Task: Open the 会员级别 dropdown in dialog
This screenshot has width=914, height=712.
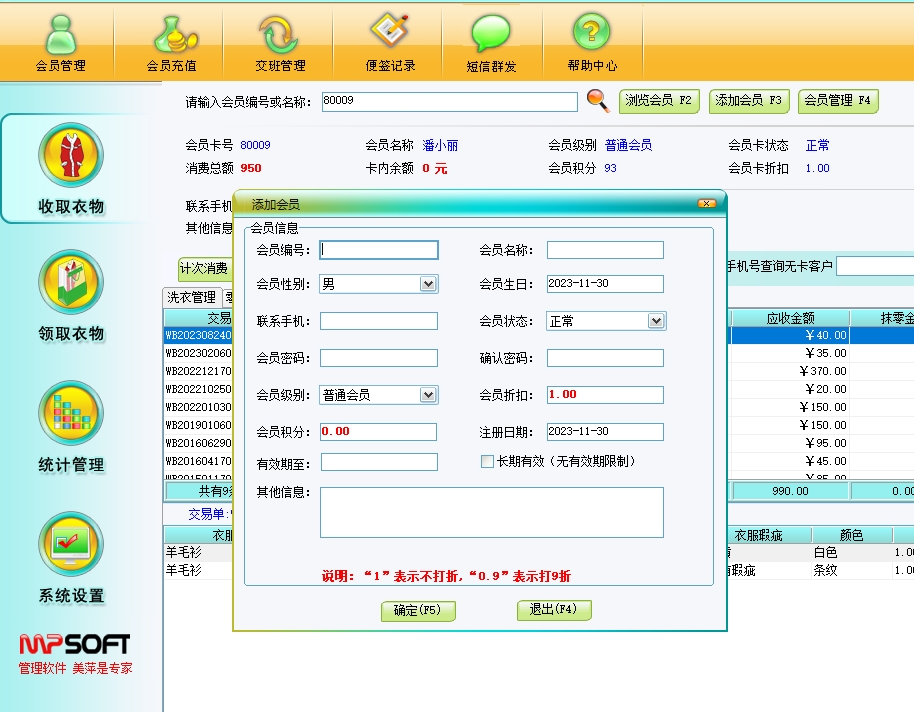Action: pos(428,395)
